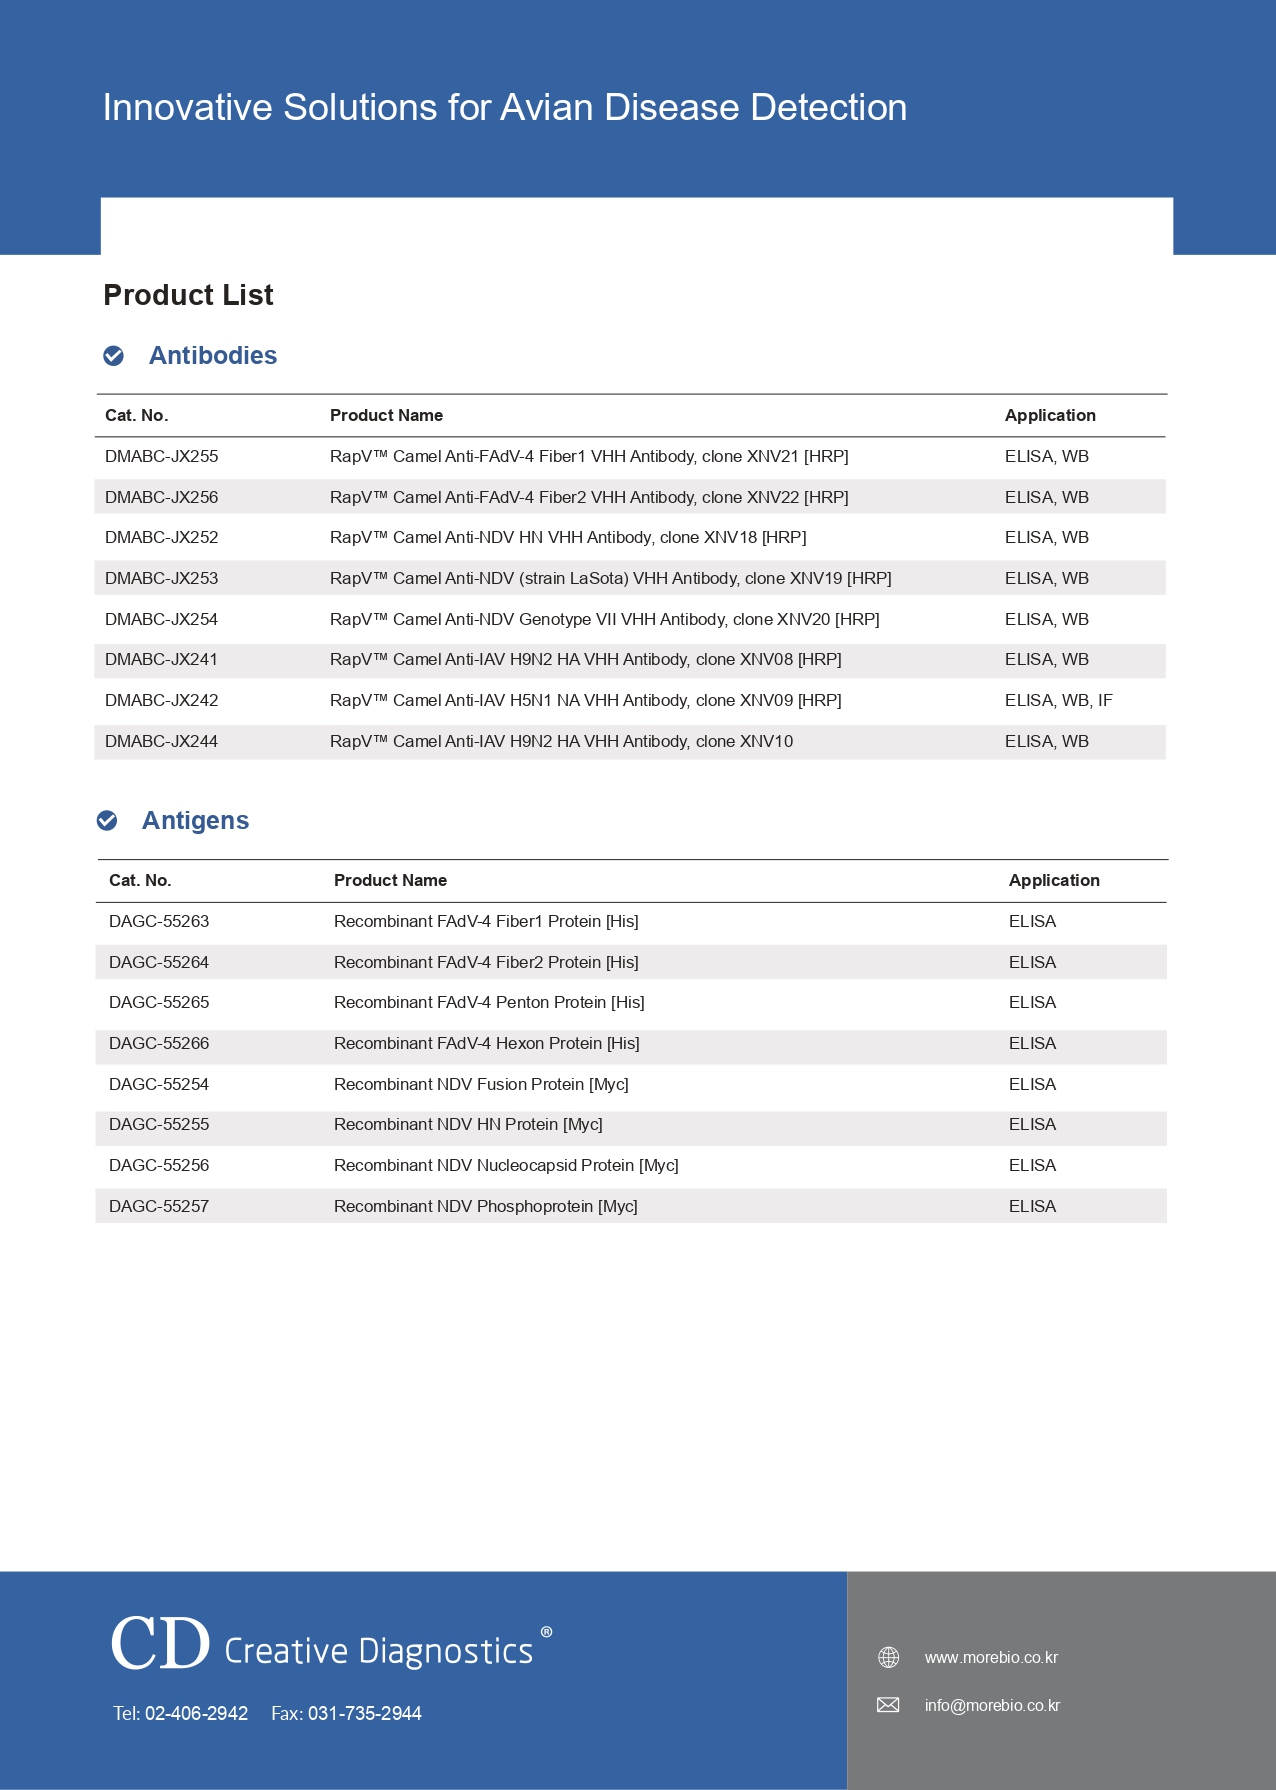1276x1790 pixels.
Task: Click the checkmark icon beside Antigens
Action: 107,821
